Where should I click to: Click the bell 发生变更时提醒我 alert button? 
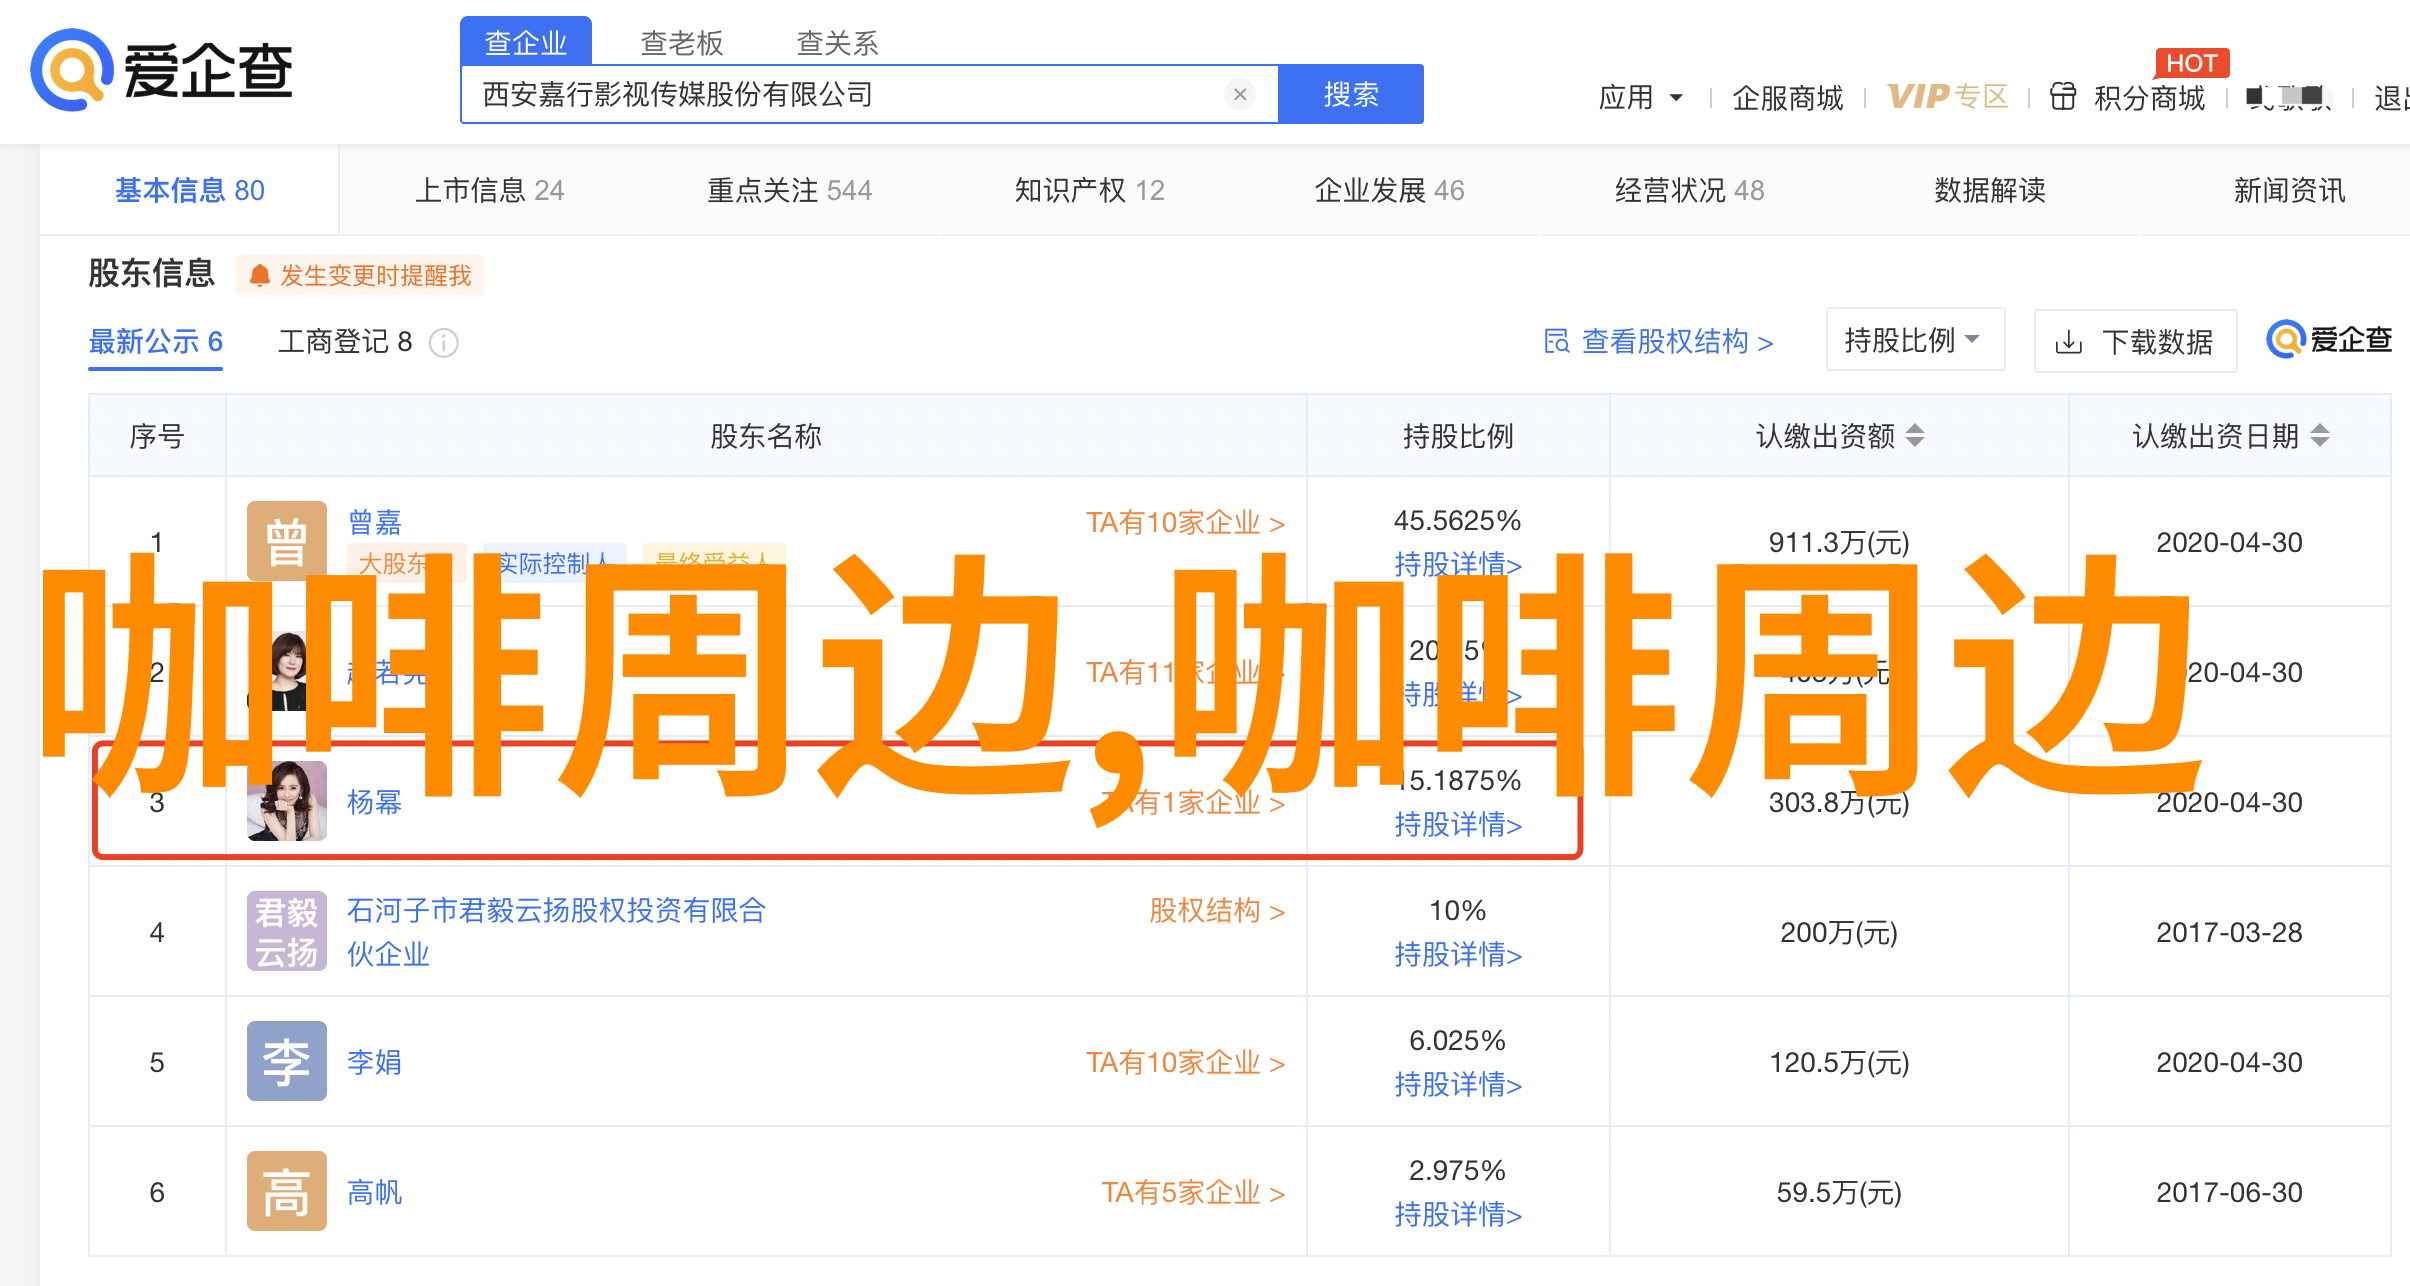coord(360,275)
